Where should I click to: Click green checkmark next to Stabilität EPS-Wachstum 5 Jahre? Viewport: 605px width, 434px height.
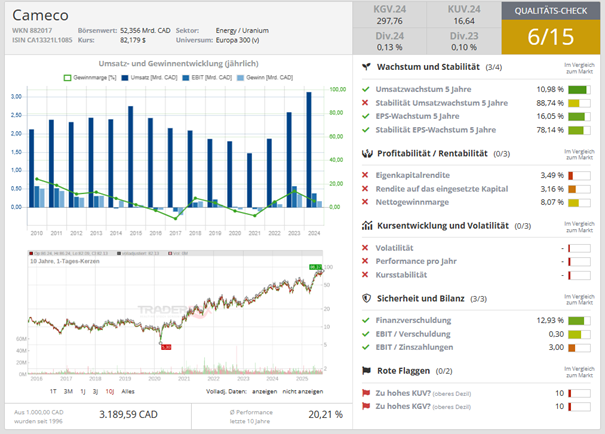[365, 130]
